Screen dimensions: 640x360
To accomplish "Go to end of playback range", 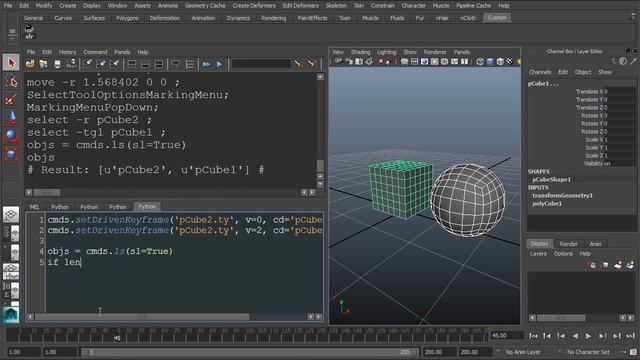I will tap(630, 336).
